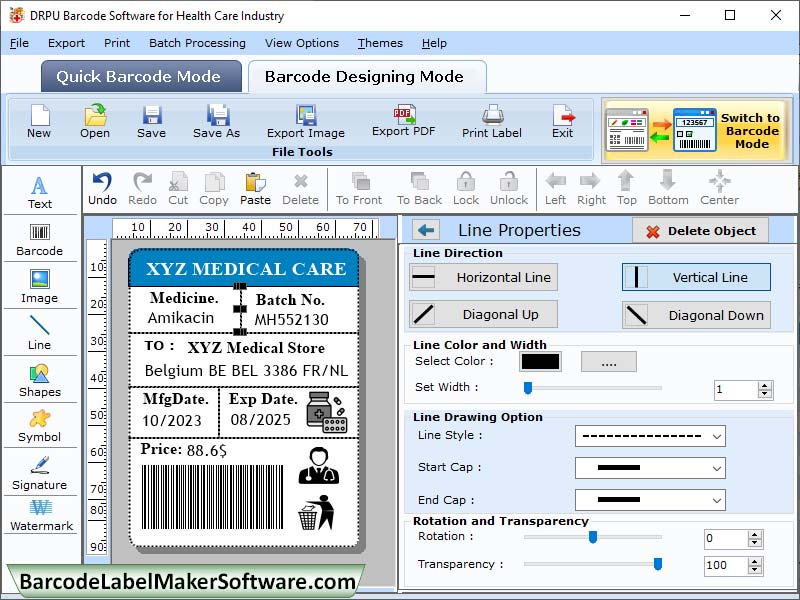Open the Symbol tool
The image size is (800, 600).
(40, 426)
